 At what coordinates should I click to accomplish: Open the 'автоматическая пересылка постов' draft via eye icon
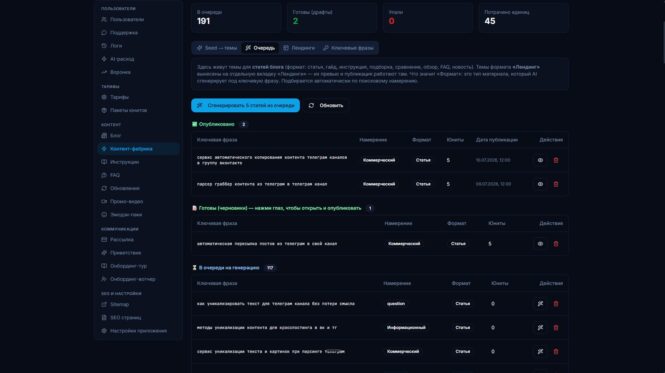[540, 244]
